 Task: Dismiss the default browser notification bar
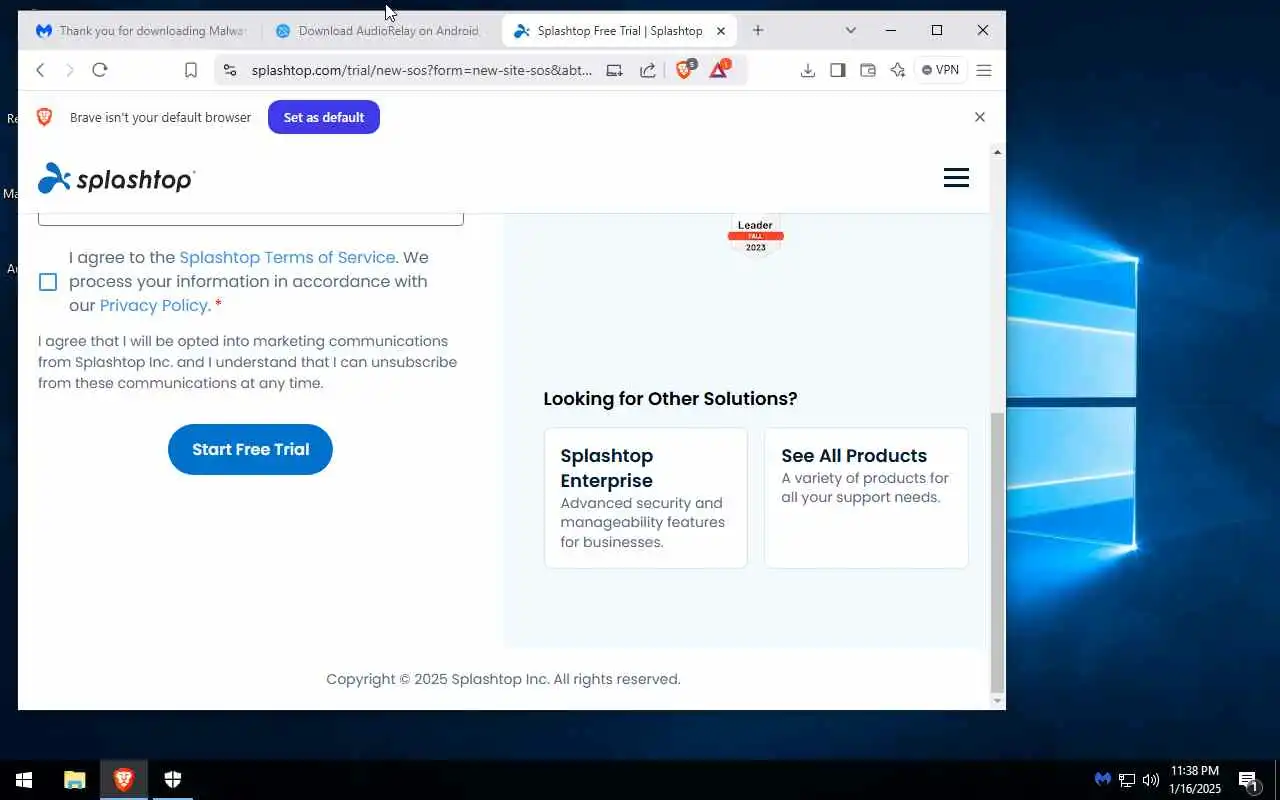(980, 117)
